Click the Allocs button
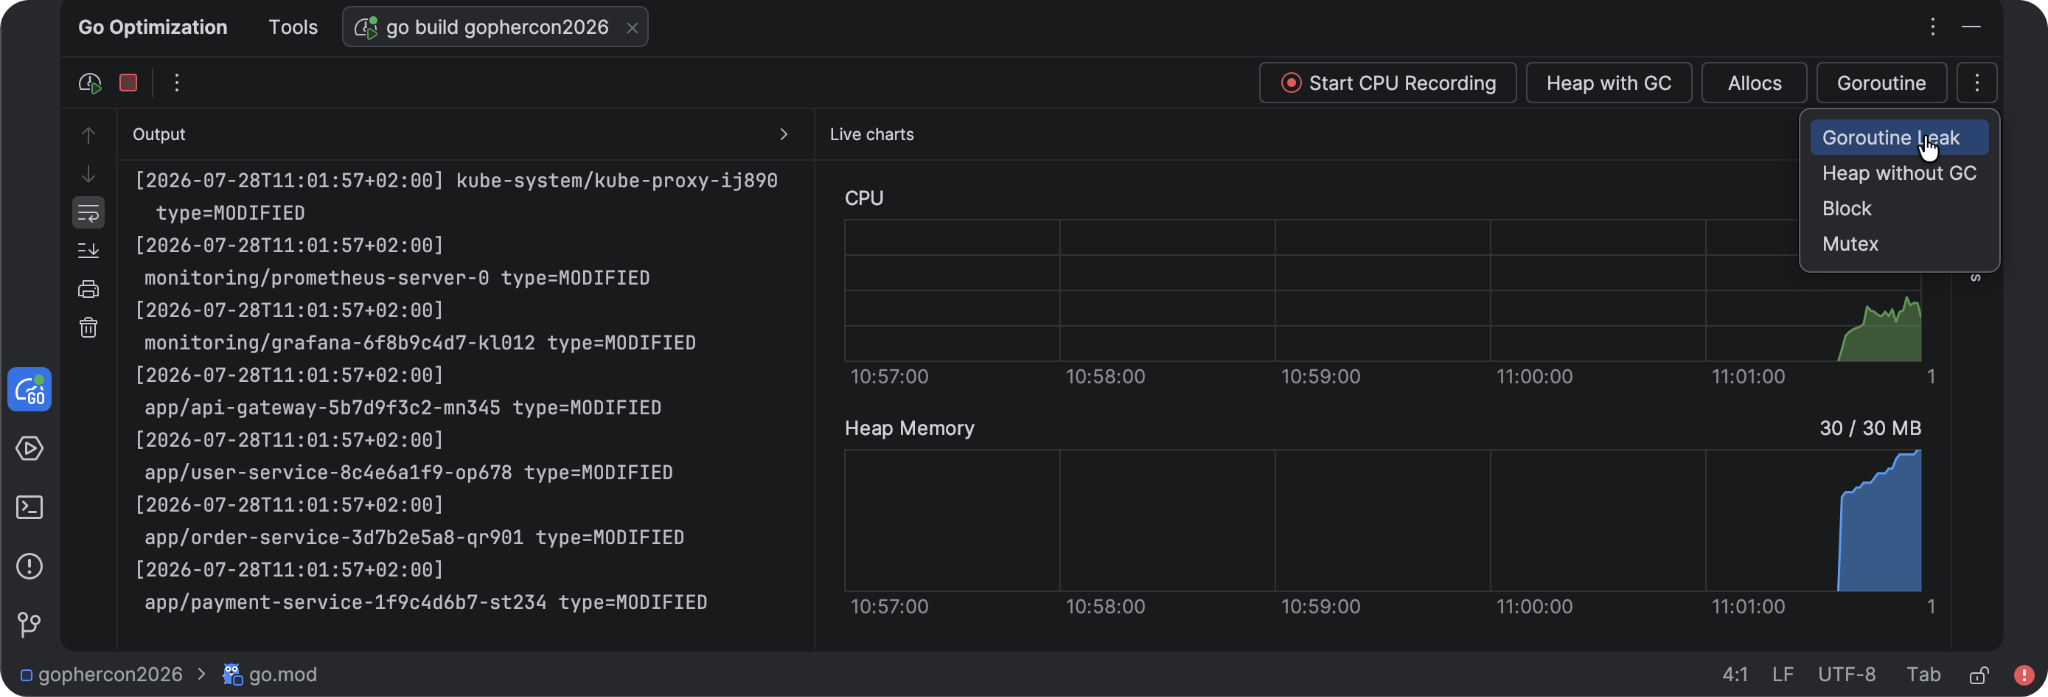Viewport: 2048px width, 697px height. coord(1755,83)
